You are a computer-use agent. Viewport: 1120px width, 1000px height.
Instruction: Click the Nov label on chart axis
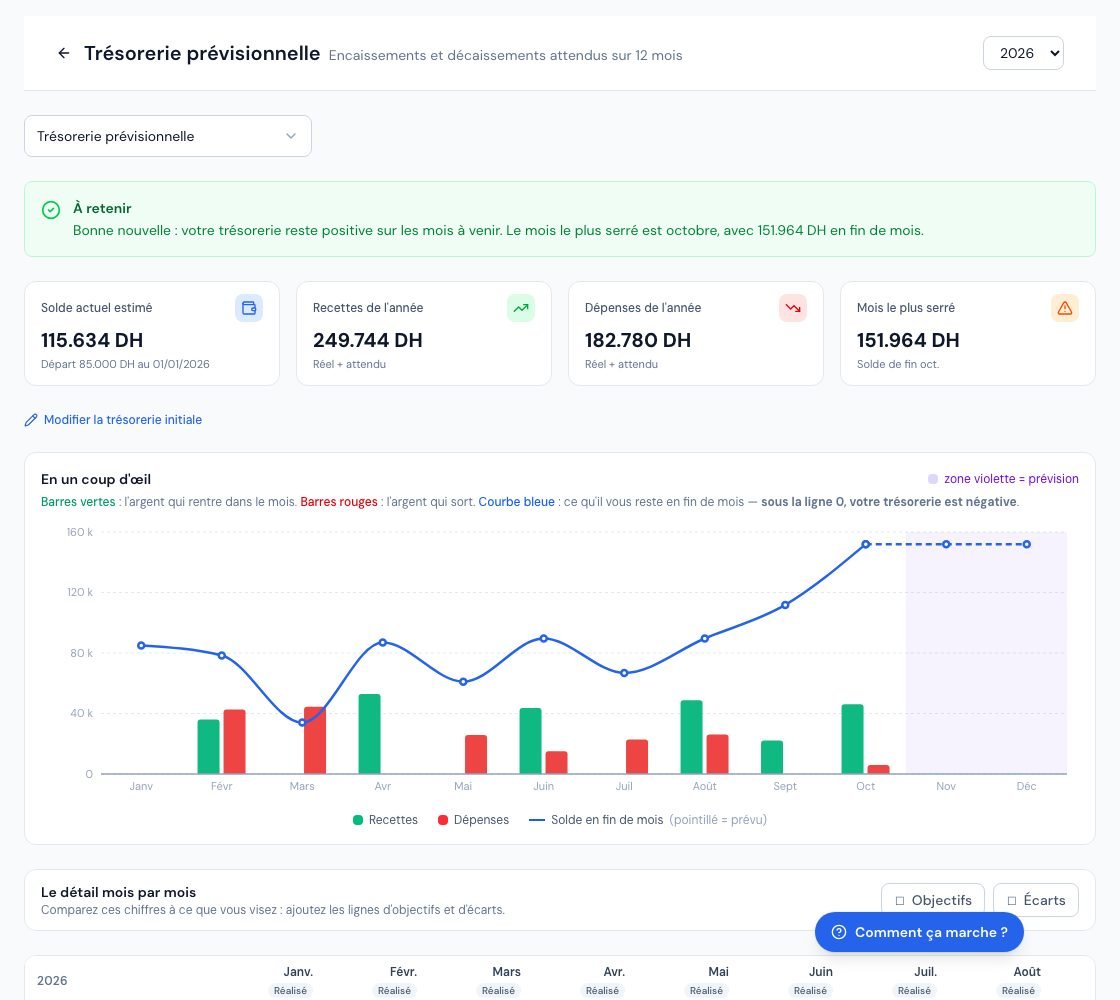tap(946, 786)
